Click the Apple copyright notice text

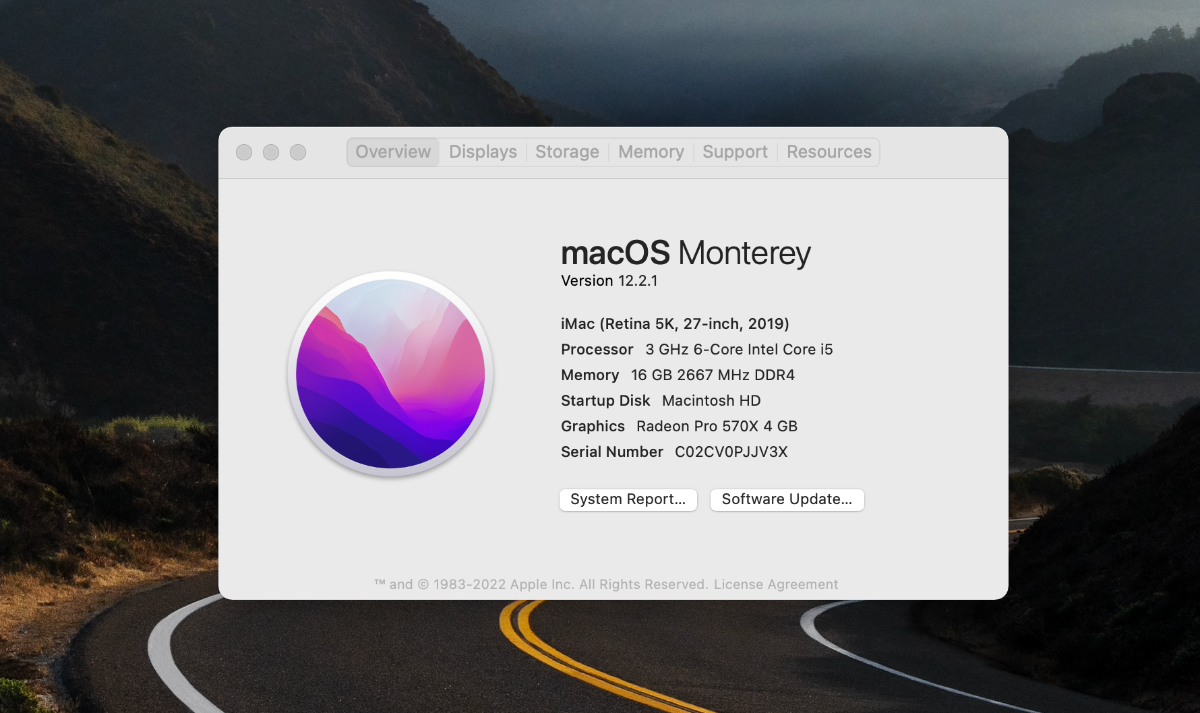[x=541, y=584]
